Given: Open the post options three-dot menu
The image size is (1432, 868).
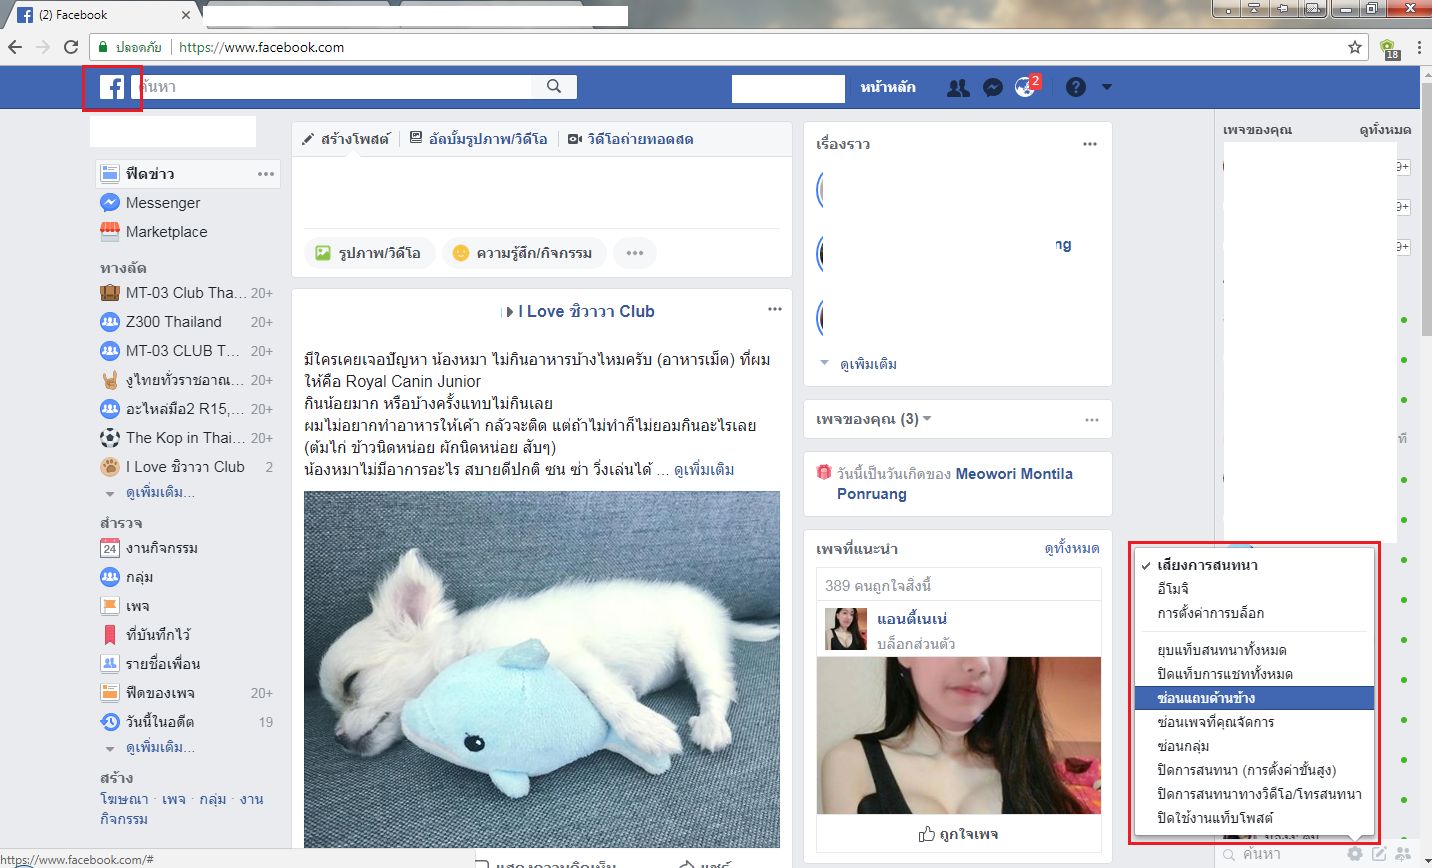Looking at the screenshot, I should [774, 309].
